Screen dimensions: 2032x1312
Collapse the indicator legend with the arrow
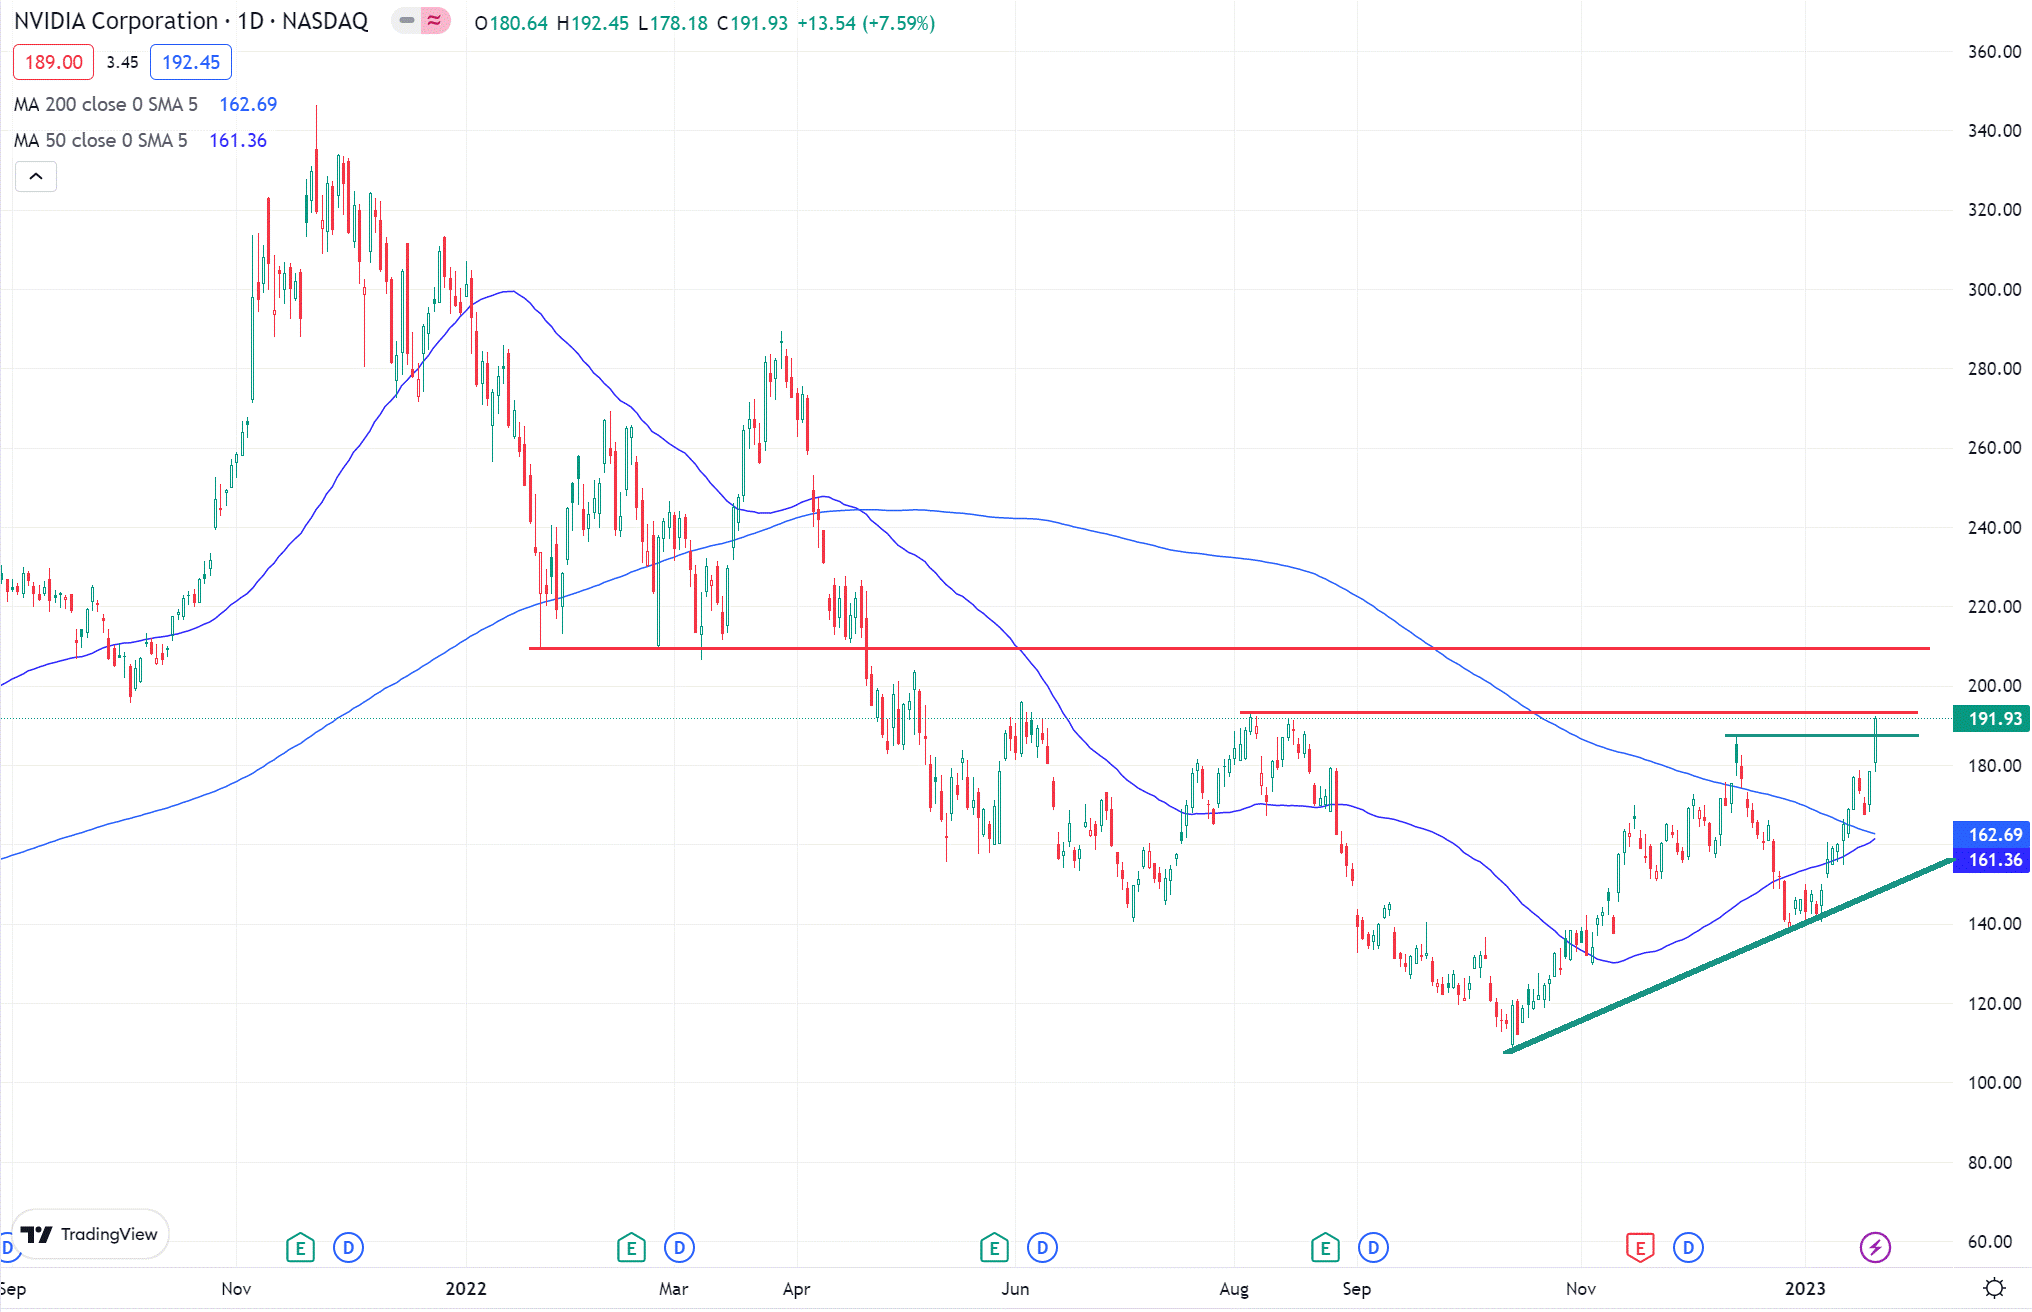pyautogui.click(x=36, y=177)
